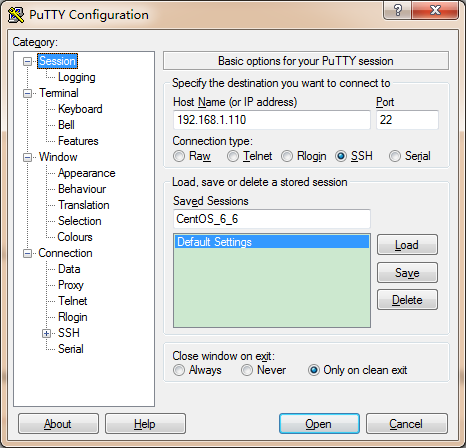466x448 pixels.
Task: Open the Data settings category
Action: click(x=69, y=269)
